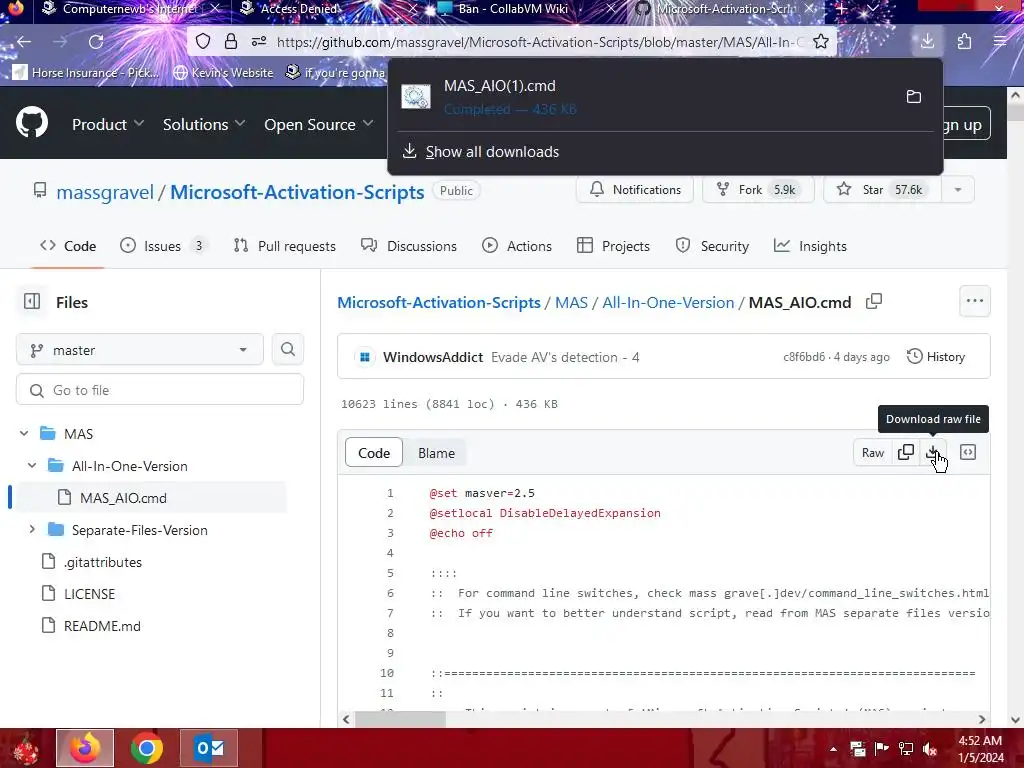Open the massgravel user link
The image size is (1024, 768).
(x=104, y=192)
